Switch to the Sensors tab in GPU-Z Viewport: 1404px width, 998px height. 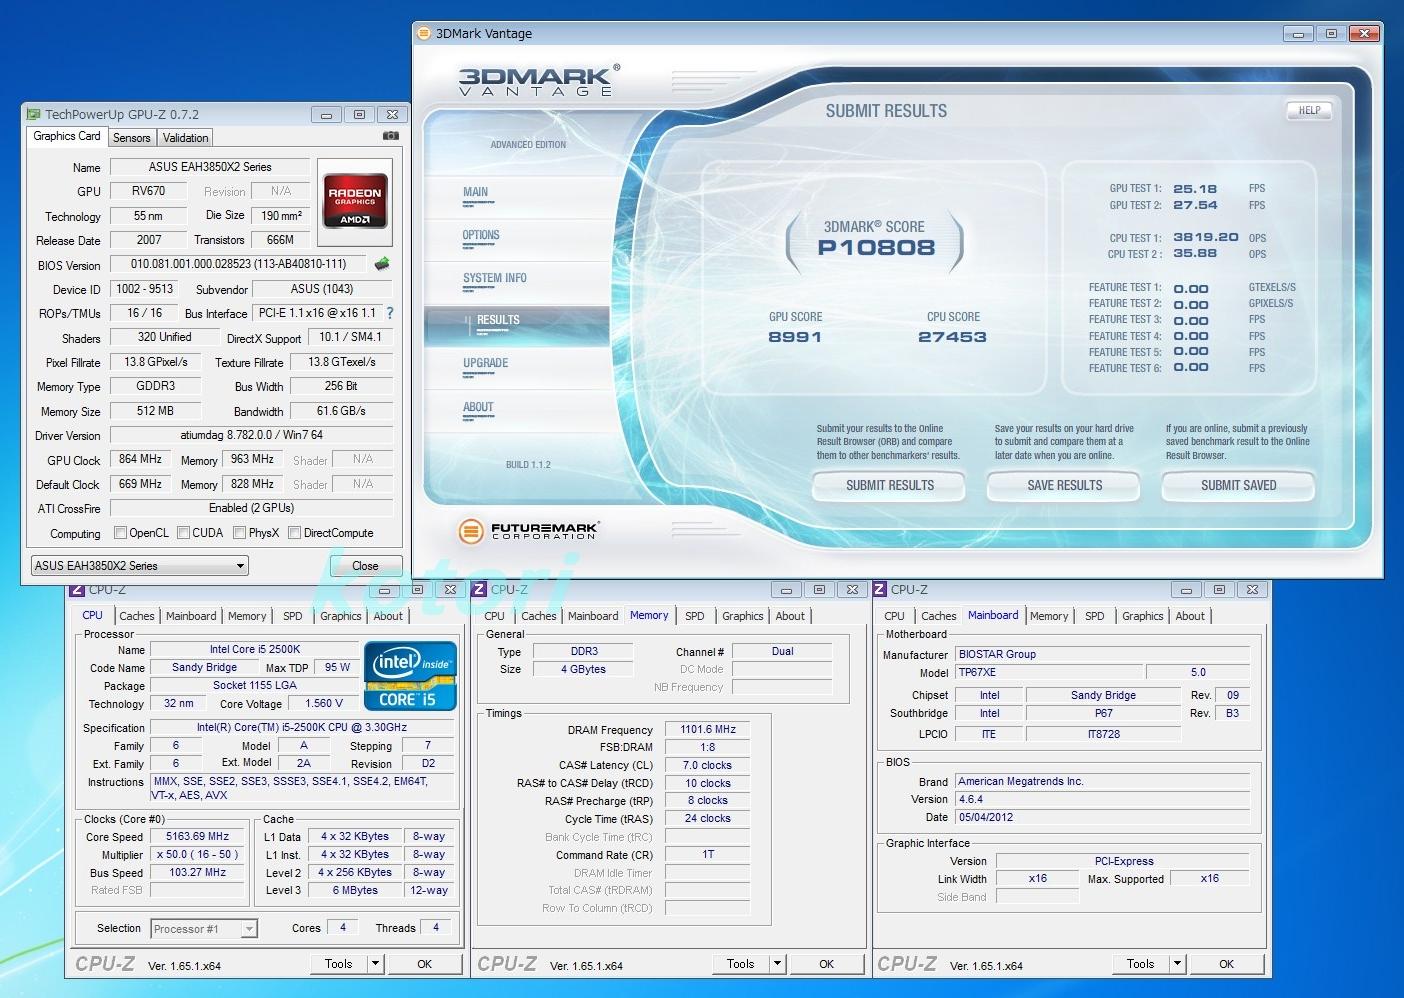coord(132,138)
